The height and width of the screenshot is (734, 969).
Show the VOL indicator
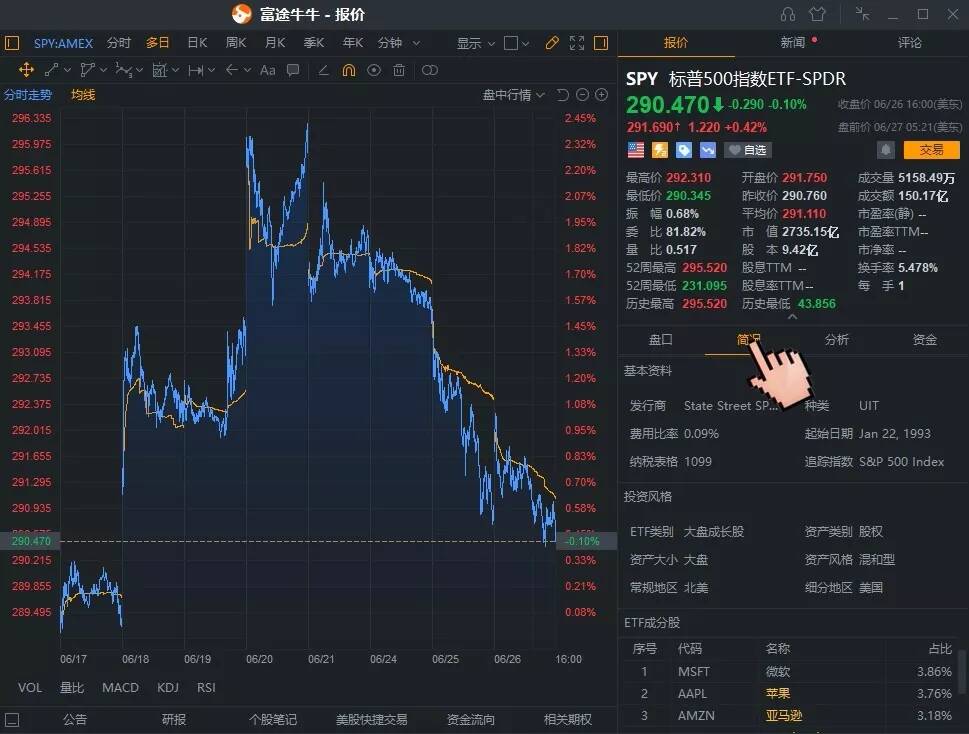coord(30,687)
